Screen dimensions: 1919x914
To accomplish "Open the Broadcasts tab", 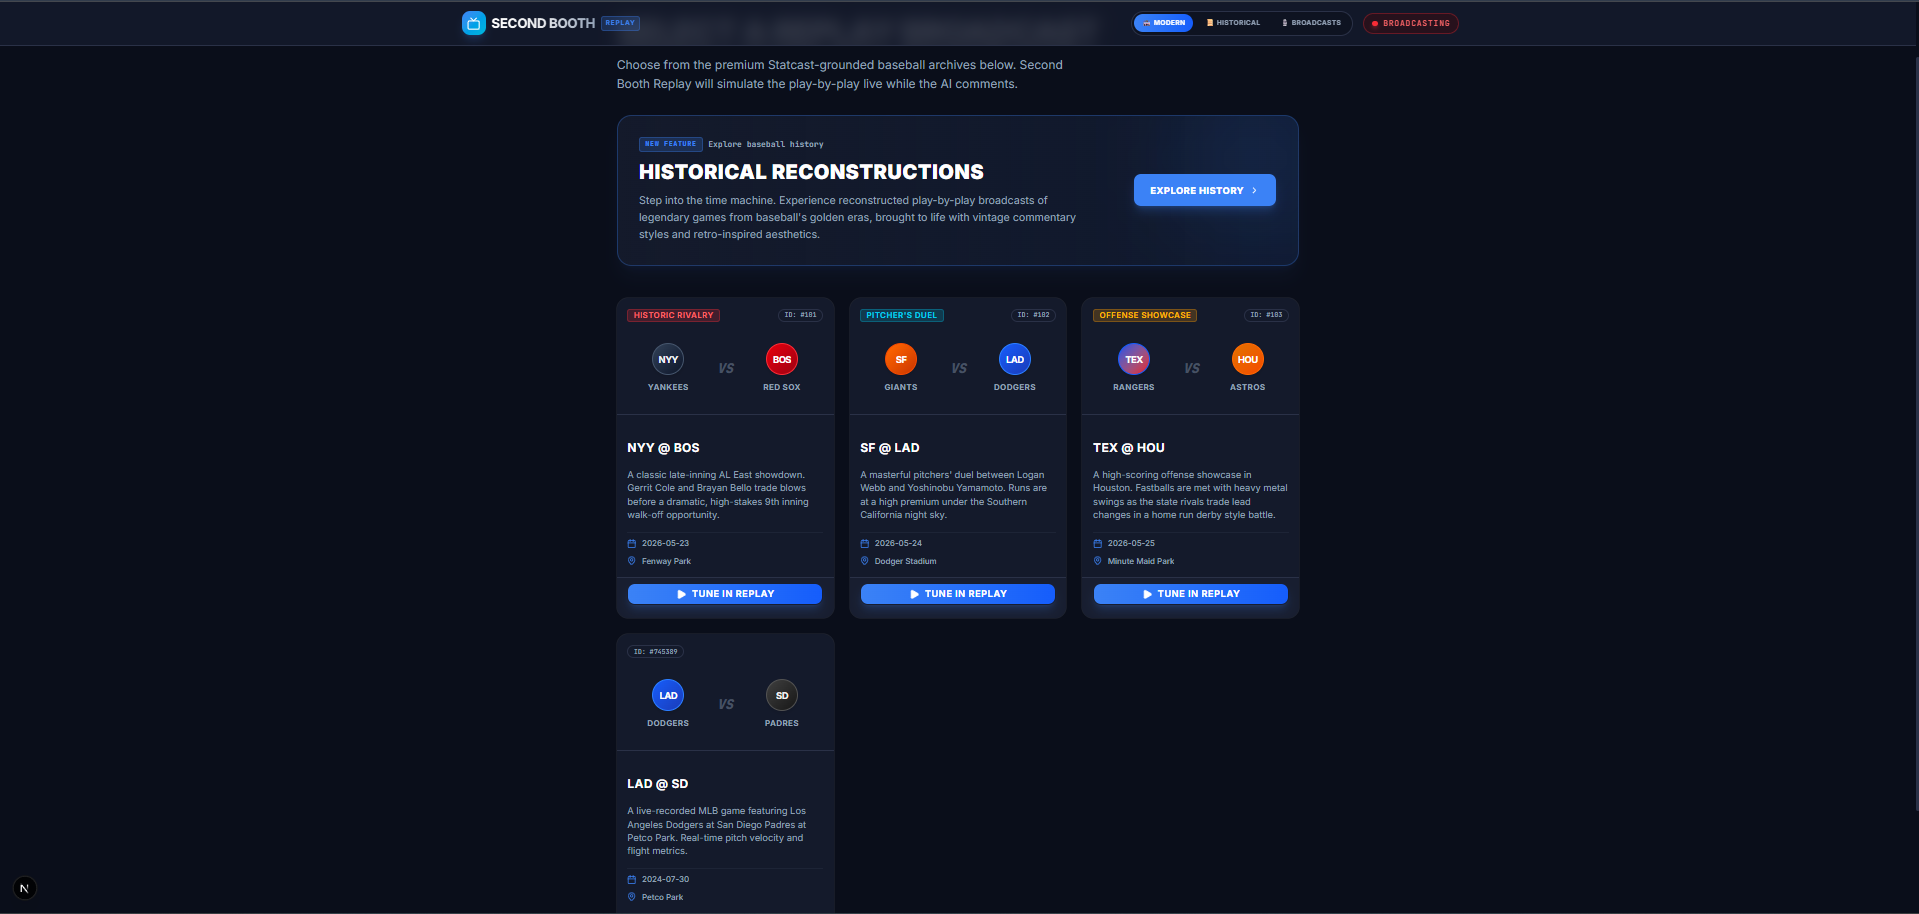I will click(x=1312, y=23).
